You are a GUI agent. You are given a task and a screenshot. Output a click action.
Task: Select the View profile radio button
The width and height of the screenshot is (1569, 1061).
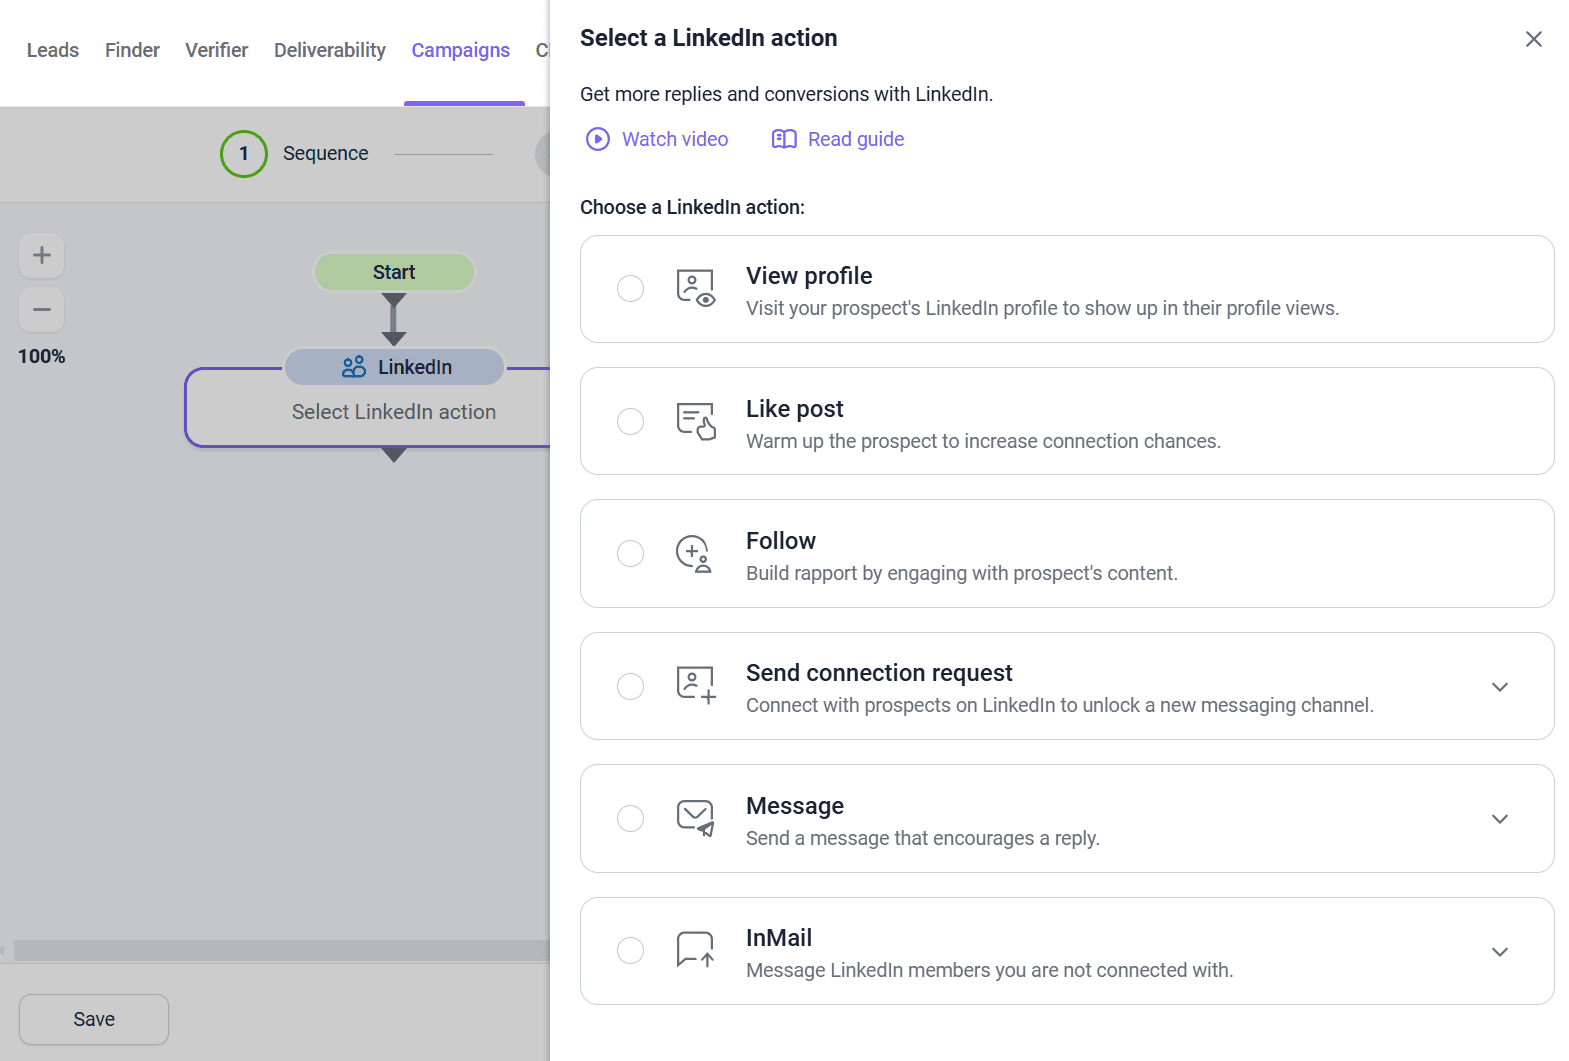pyautogui.click(x=630, y=289)
